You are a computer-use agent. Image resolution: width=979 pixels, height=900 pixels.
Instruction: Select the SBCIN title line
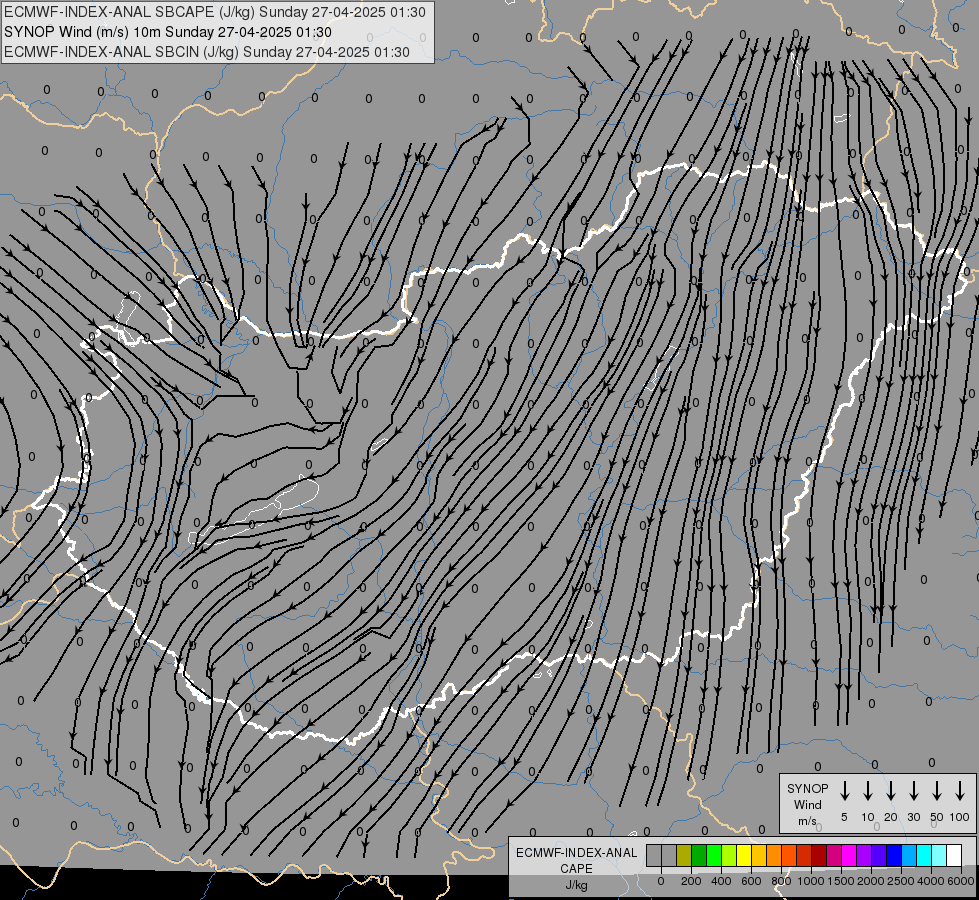tap(207, 52)
